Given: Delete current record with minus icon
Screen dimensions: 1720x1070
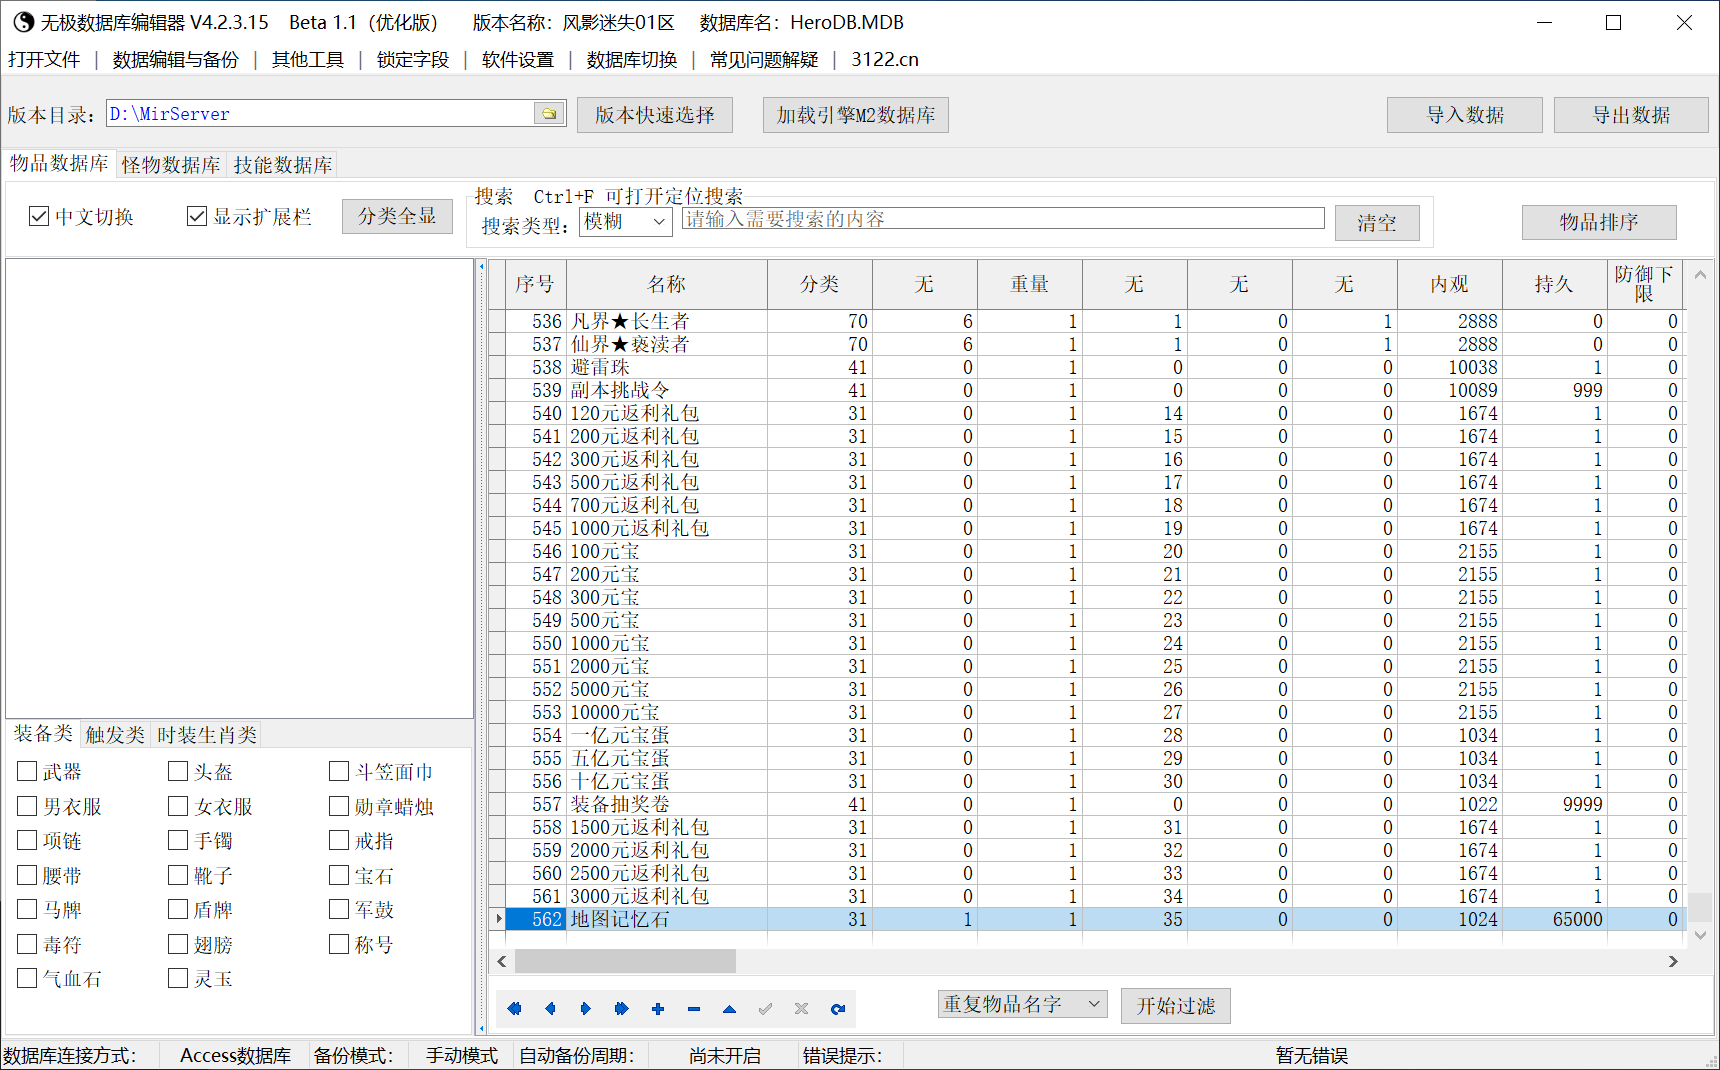Looking at the screenshot, I should [x=694, y=1009].
